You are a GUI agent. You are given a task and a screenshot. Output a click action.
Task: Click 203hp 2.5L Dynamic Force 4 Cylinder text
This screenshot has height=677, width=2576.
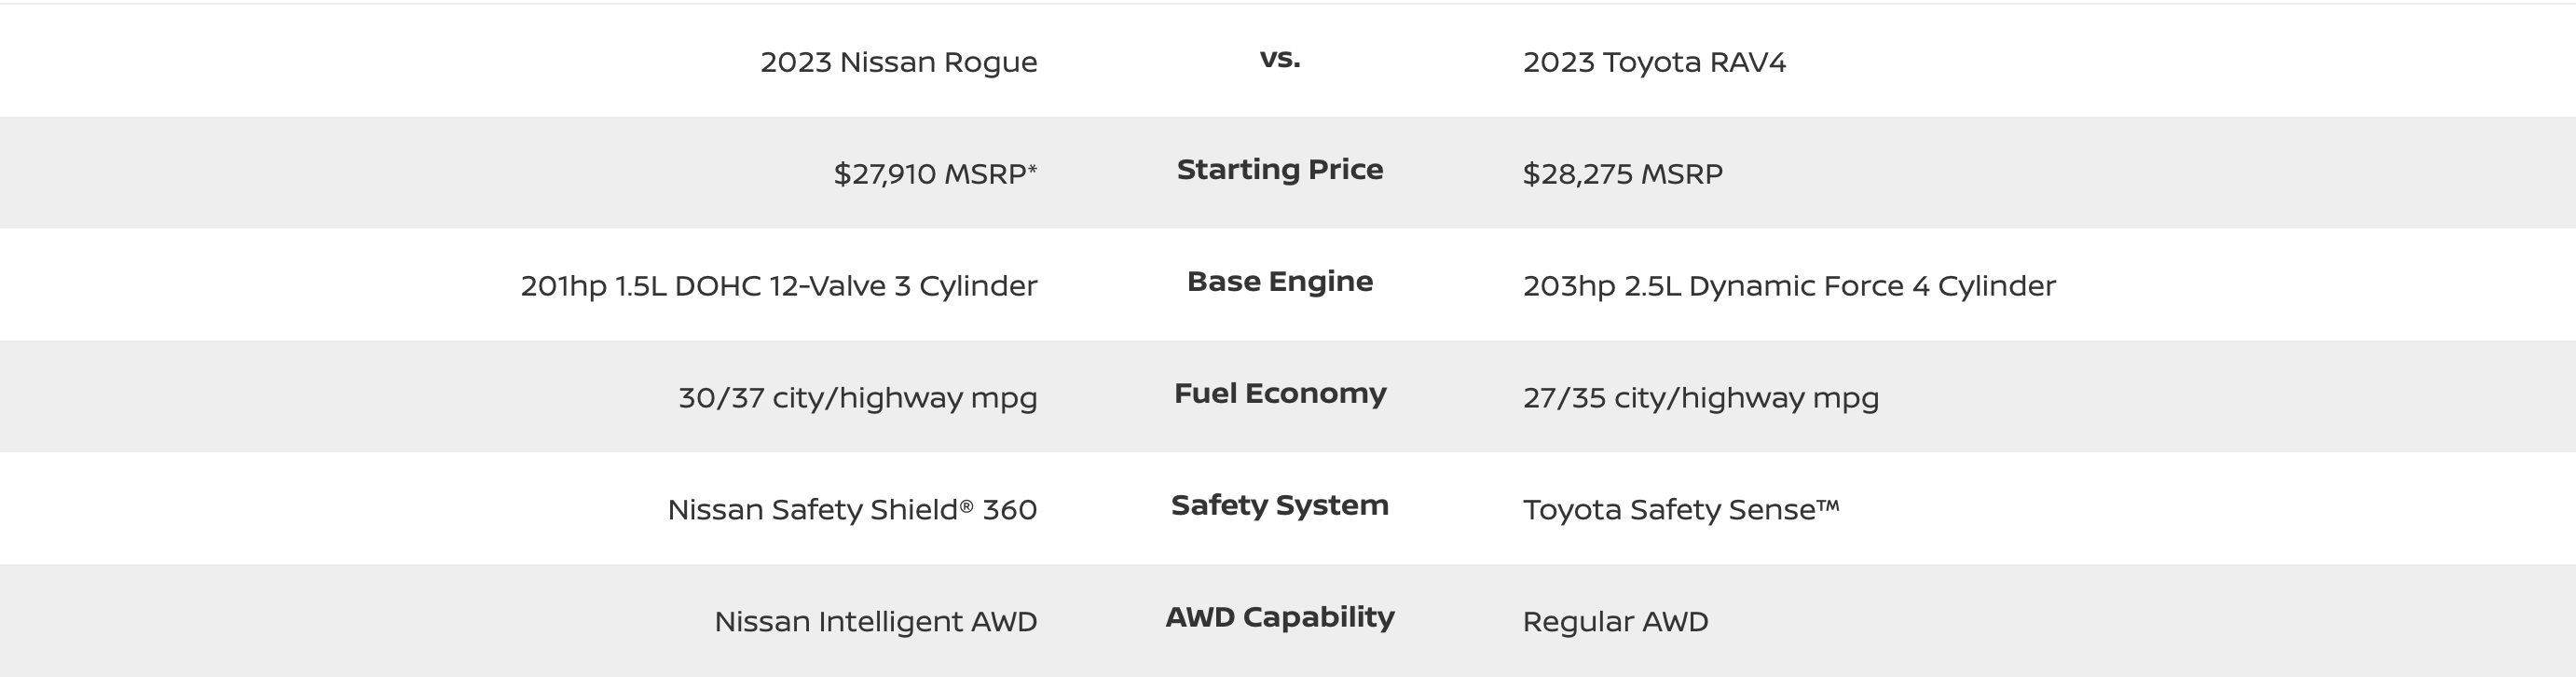pos(1789,286)
